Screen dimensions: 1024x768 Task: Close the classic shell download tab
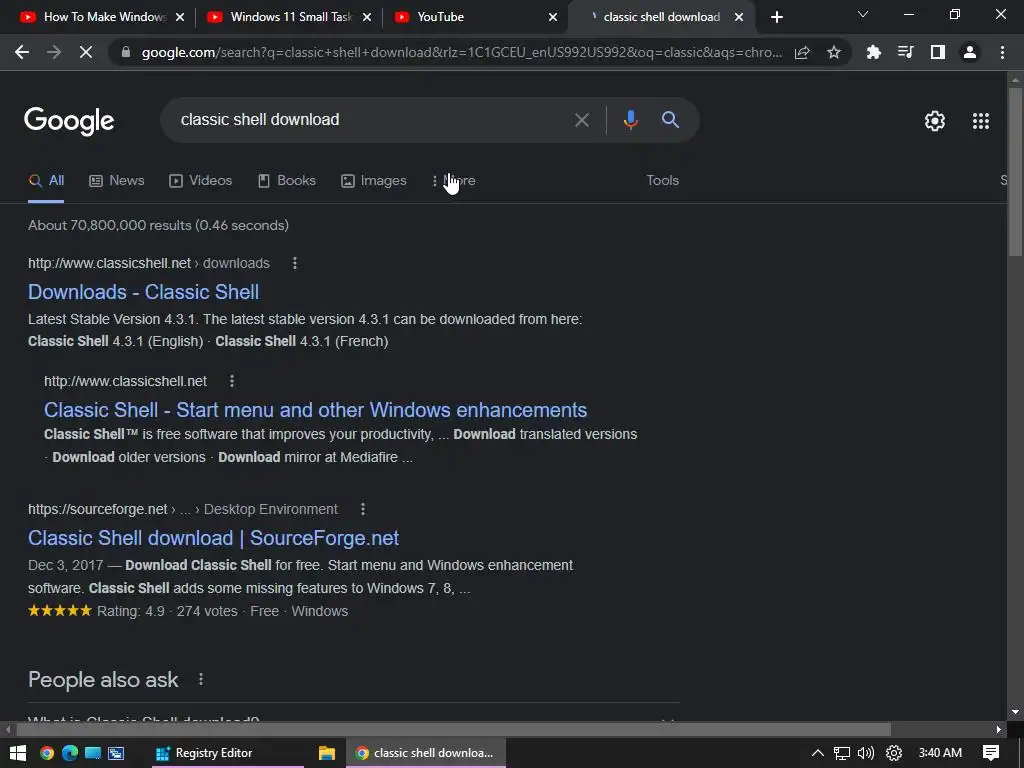click(x=739, y=17)
